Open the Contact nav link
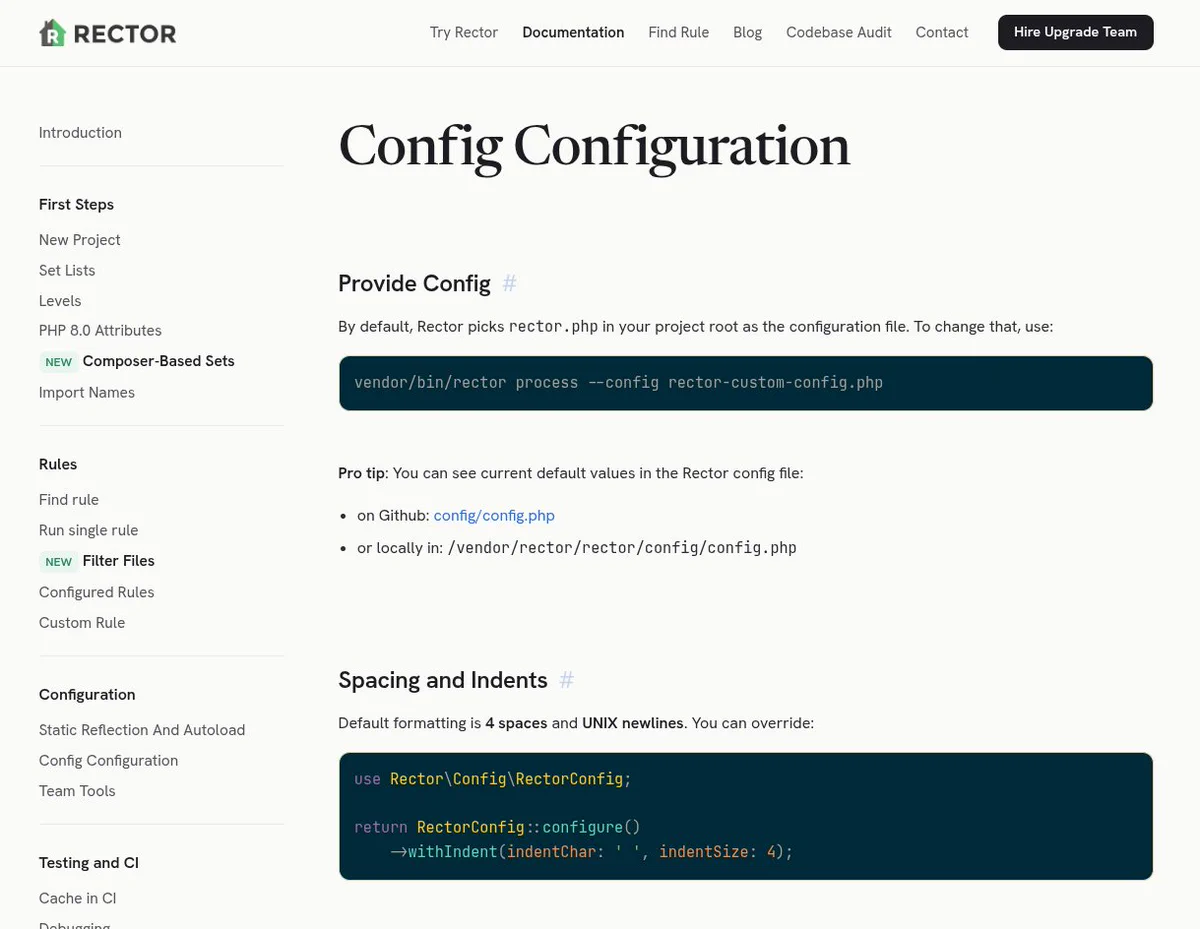Image resolution: width=1200 pixels, height=929 pixels. pyautogui.click(x=942, y=32)
